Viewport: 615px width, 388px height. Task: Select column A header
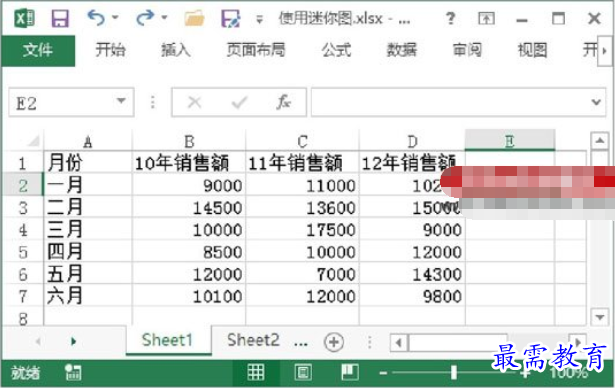88,141
